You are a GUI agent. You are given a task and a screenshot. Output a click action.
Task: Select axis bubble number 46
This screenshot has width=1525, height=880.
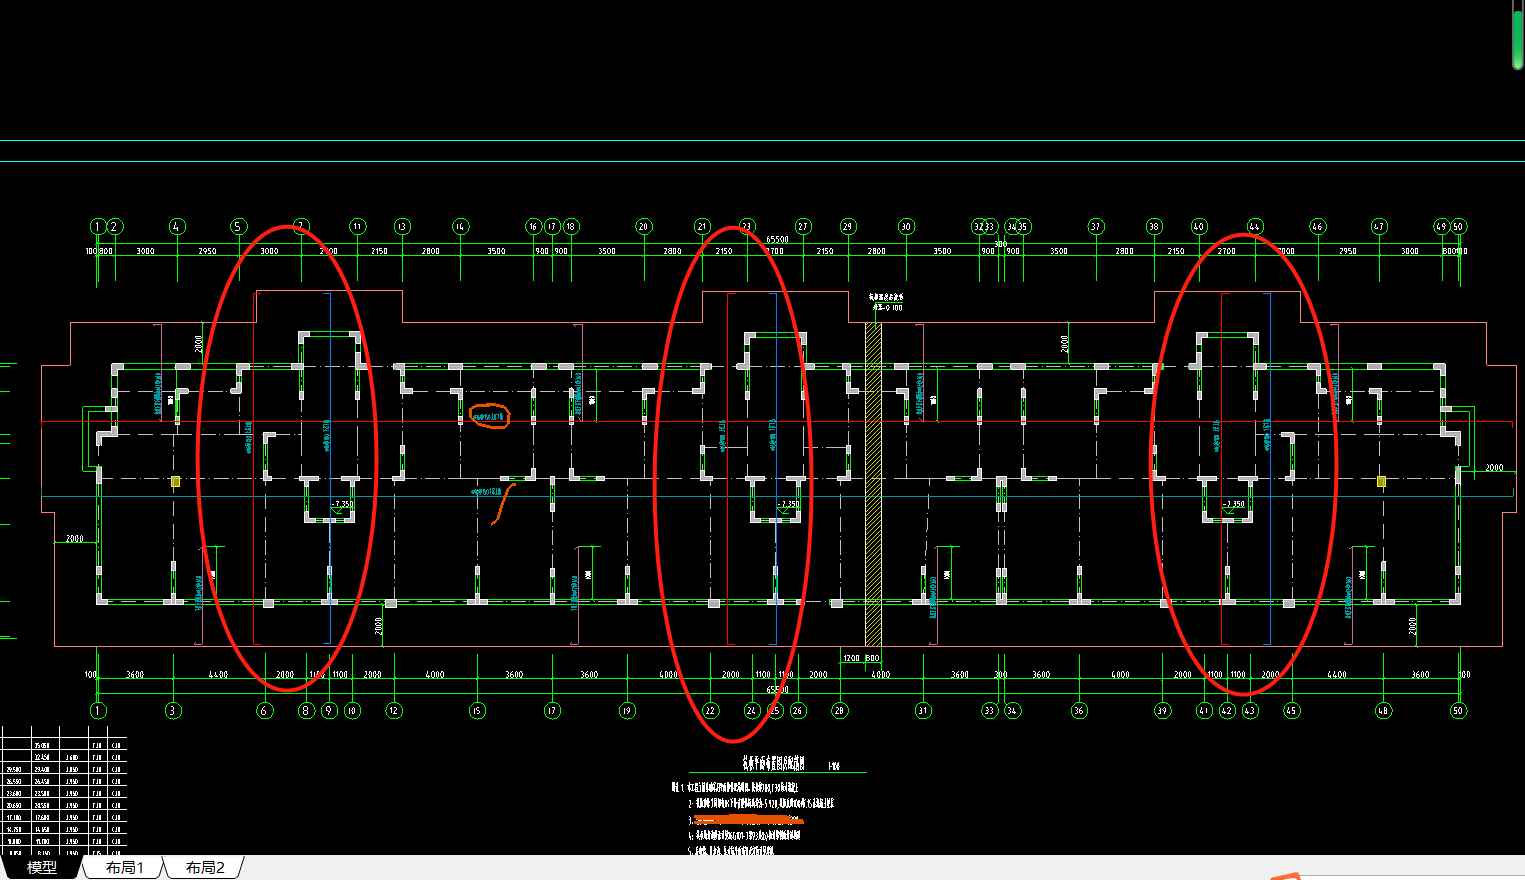pos(1317,227)
